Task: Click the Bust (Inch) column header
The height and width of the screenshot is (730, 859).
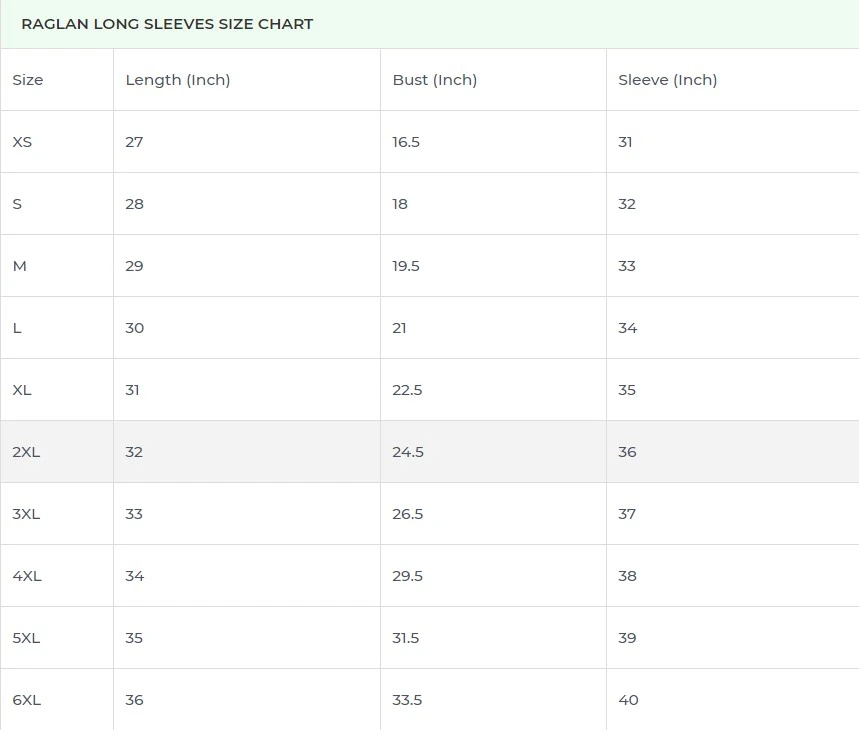Action: (434, 80)
